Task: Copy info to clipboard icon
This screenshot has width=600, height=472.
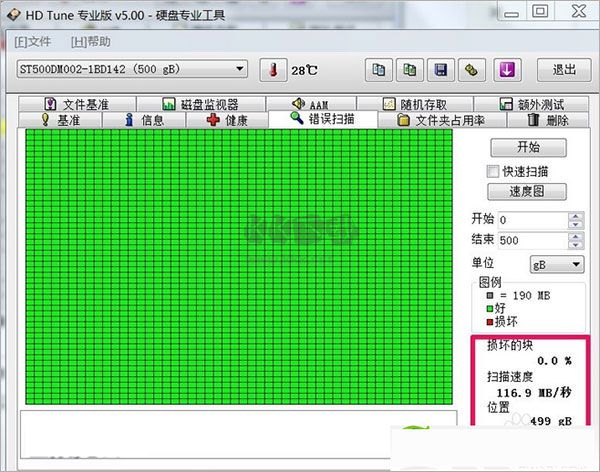Action: click(379, 70)
